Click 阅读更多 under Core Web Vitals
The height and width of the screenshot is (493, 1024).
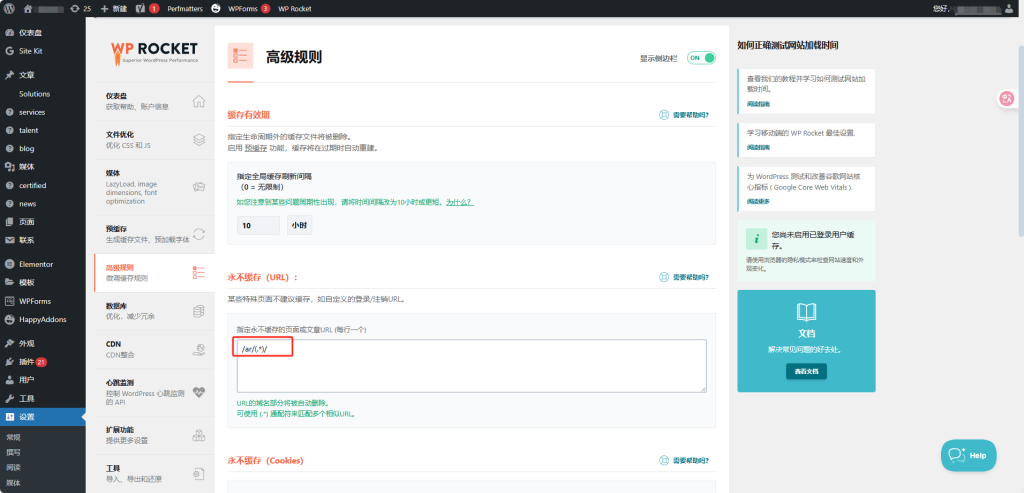click(x=758, y=201)
